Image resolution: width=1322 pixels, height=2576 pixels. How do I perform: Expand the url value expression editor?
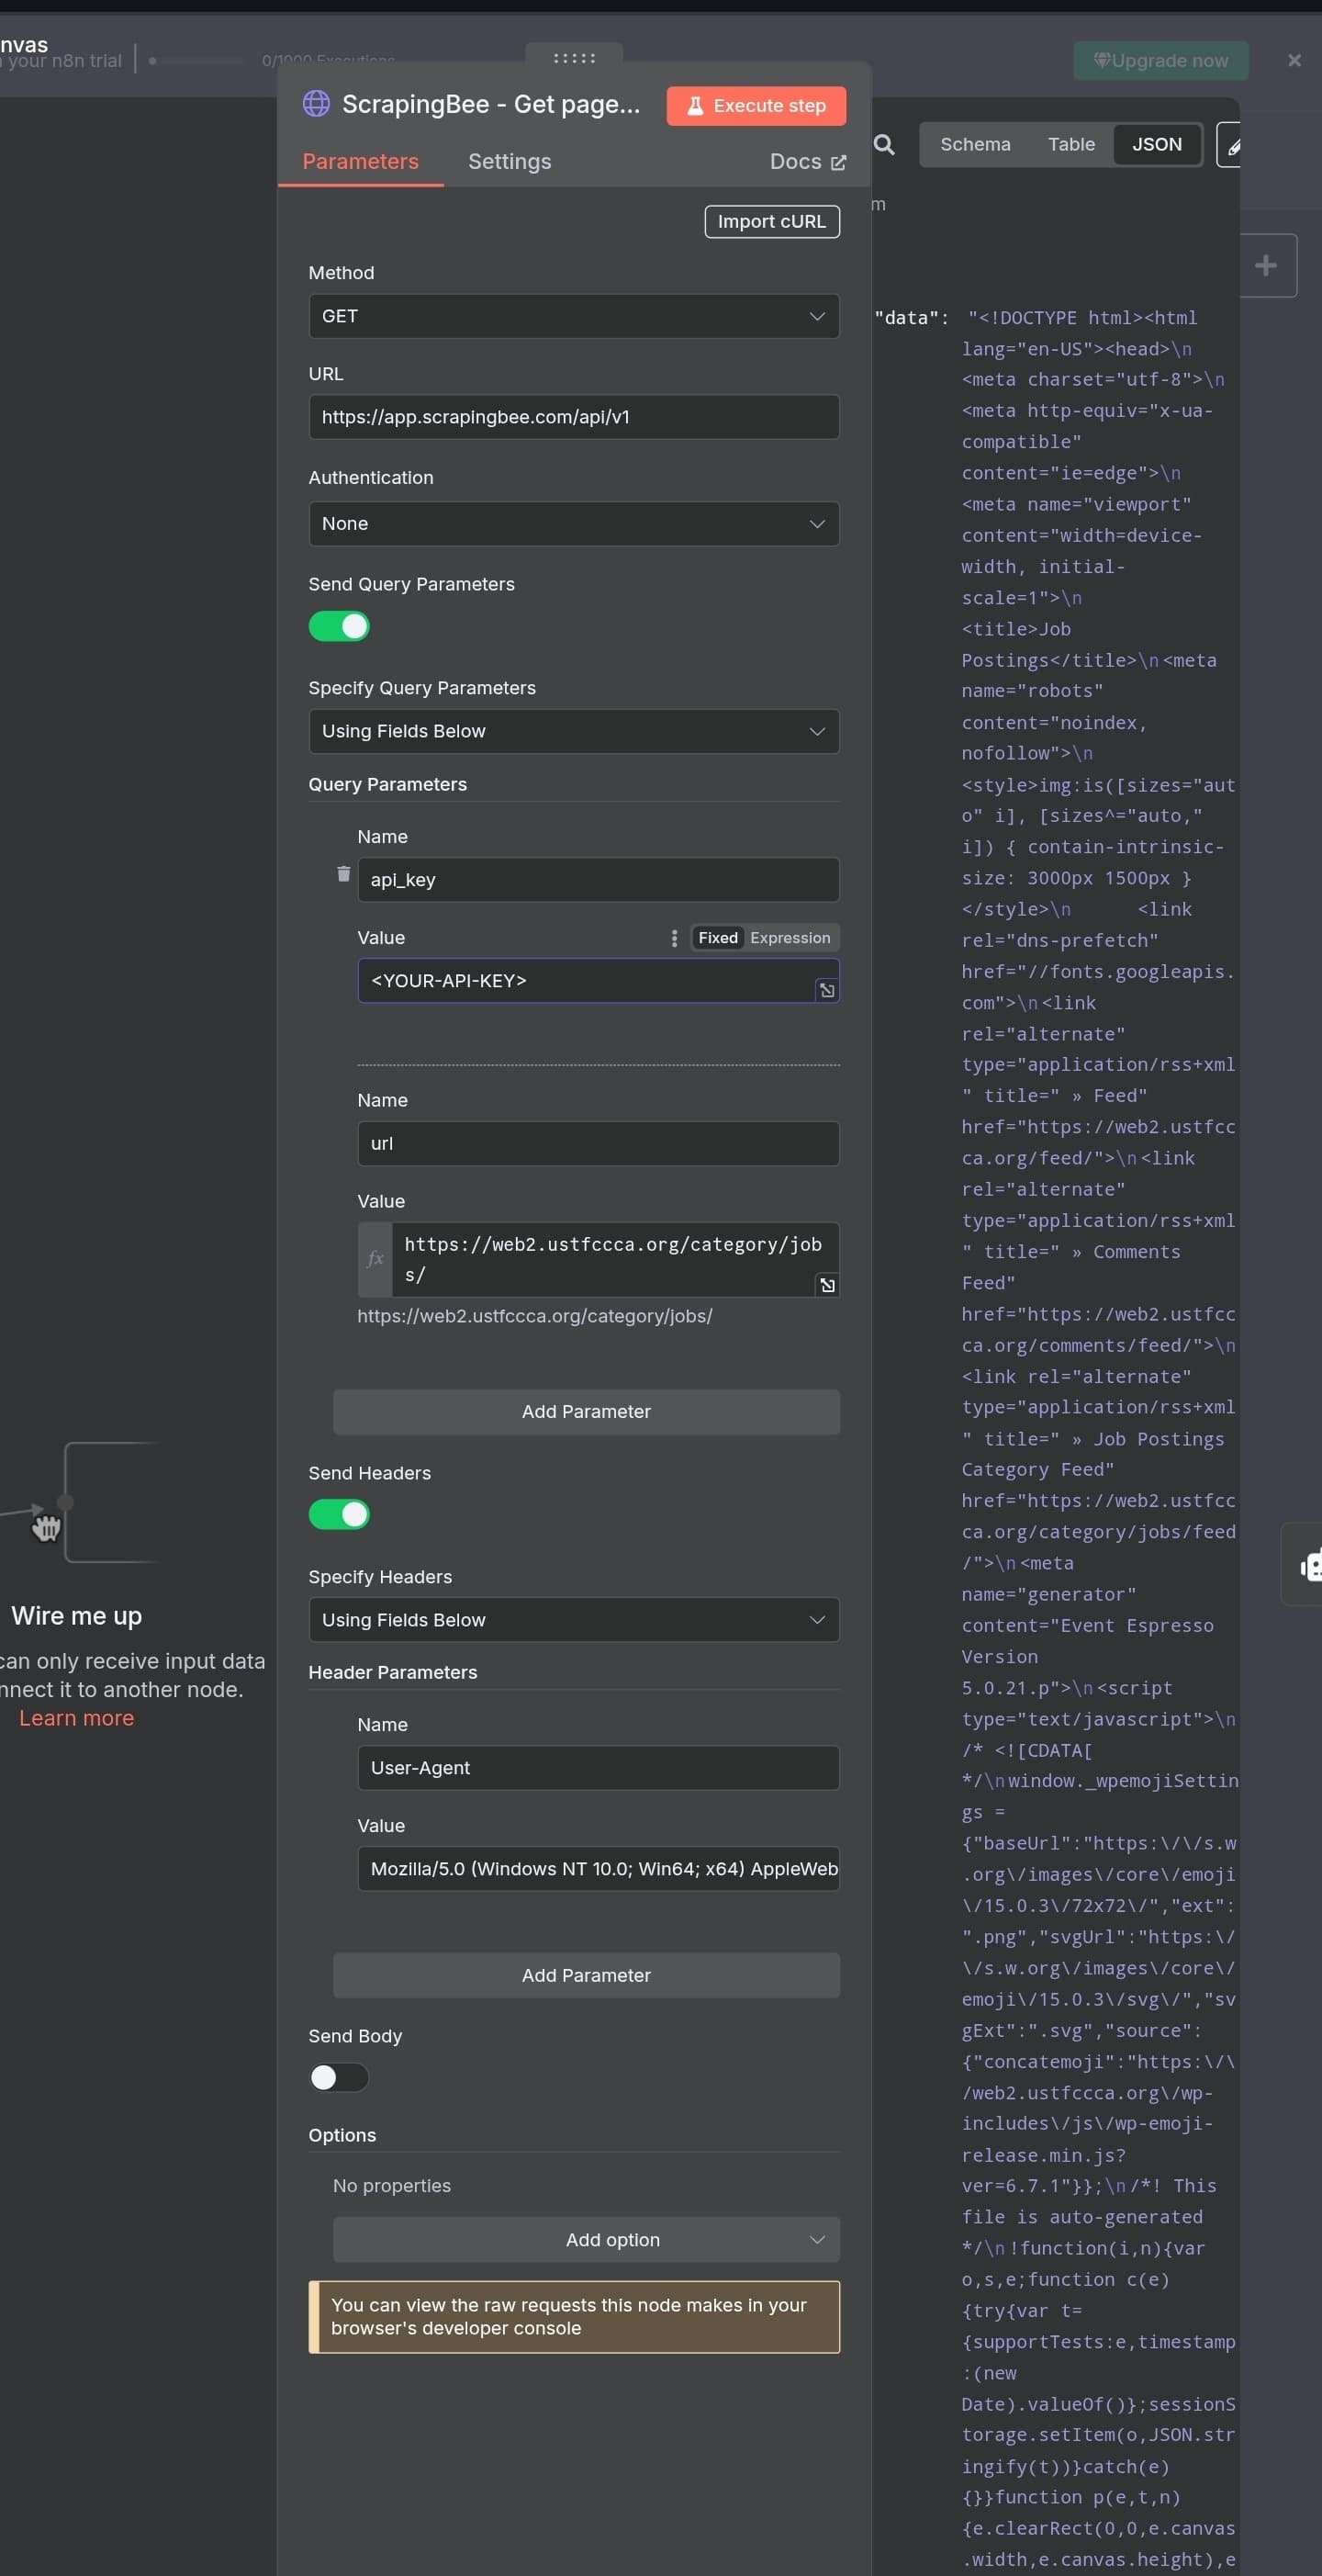coord(827,1284)
